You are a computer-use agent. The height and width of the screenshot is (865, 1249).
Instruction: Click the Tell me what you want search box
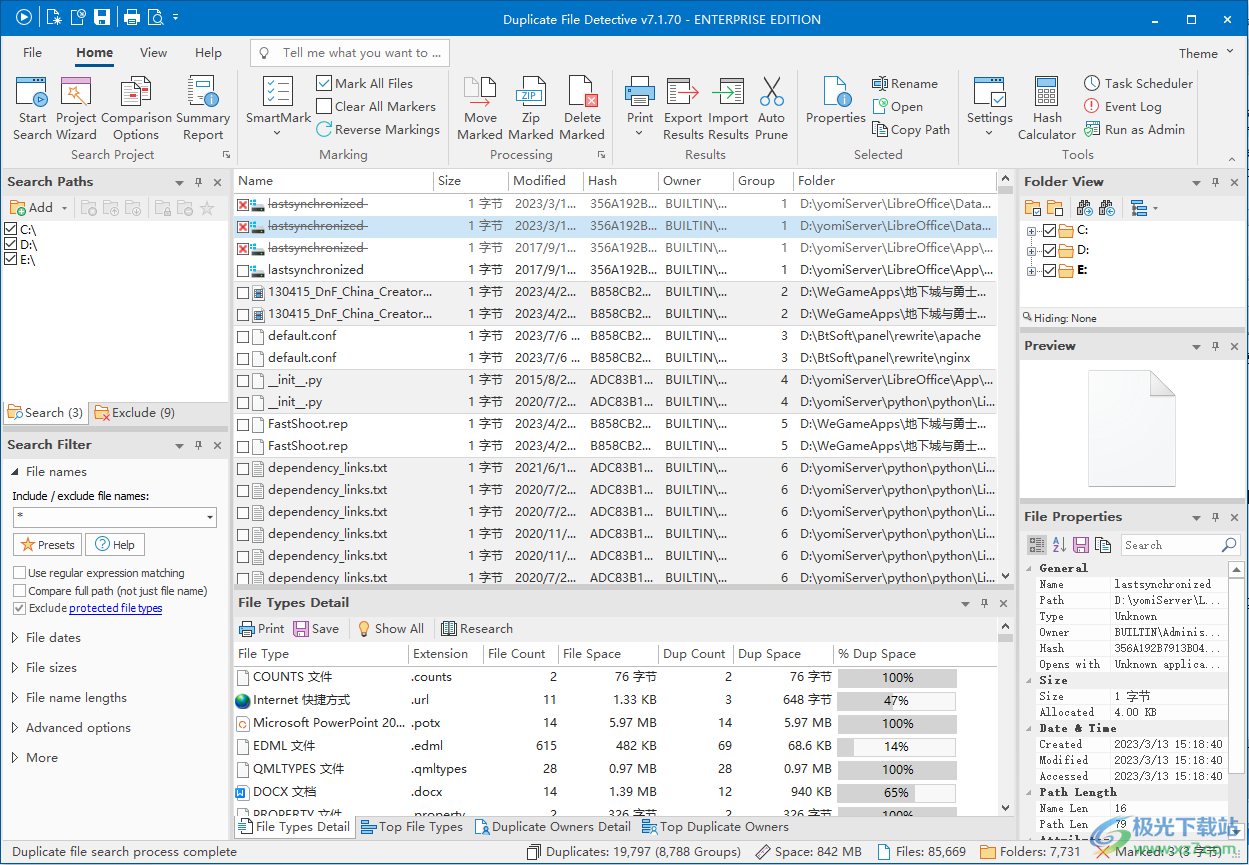pyautogui.click(x=349, y=53)
